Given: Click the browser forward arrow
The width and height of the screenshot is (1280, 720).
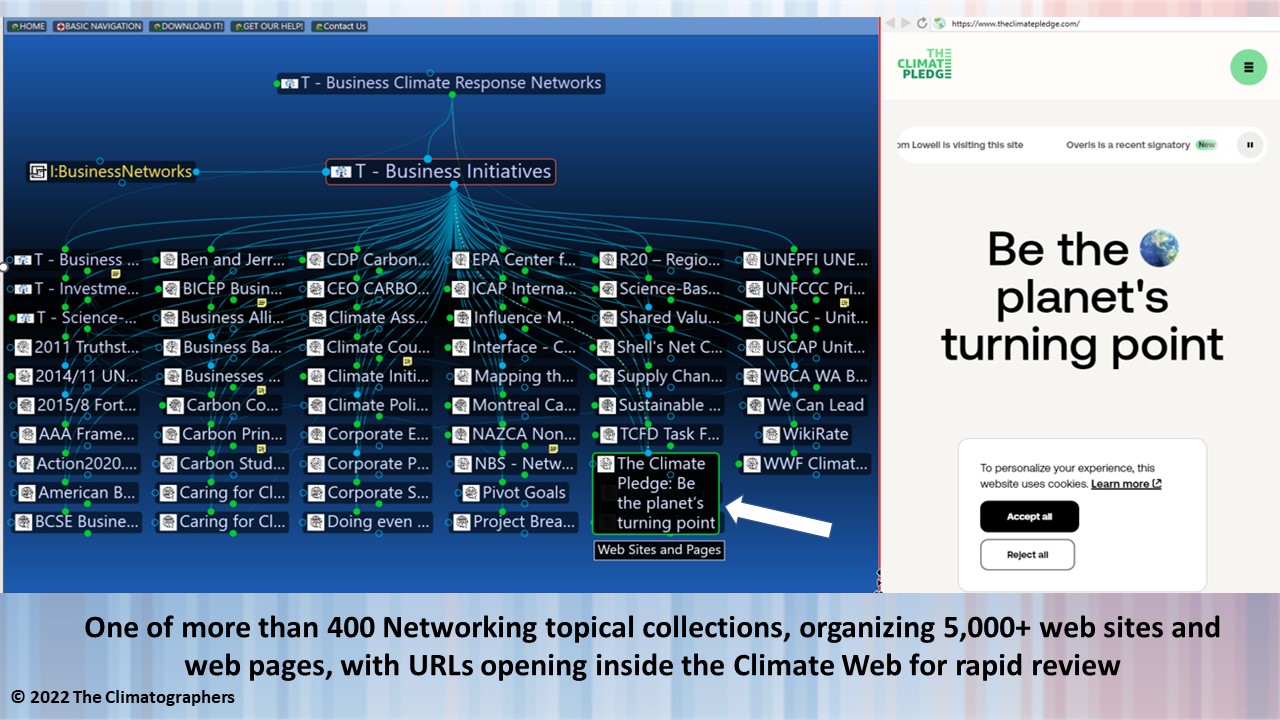Looking at the screenshot, I should [906, 23].
